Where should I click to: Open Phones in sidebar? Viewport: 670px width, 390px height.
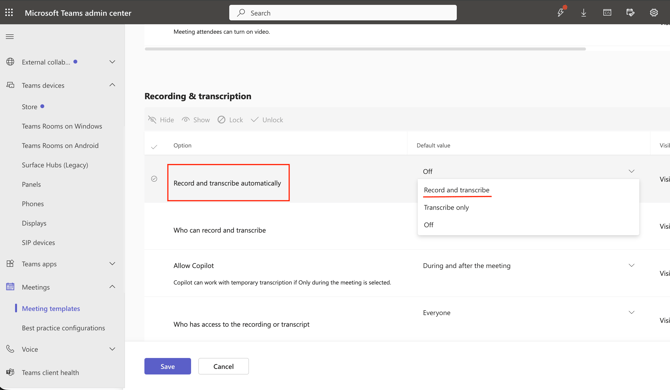tap(33, 204)
